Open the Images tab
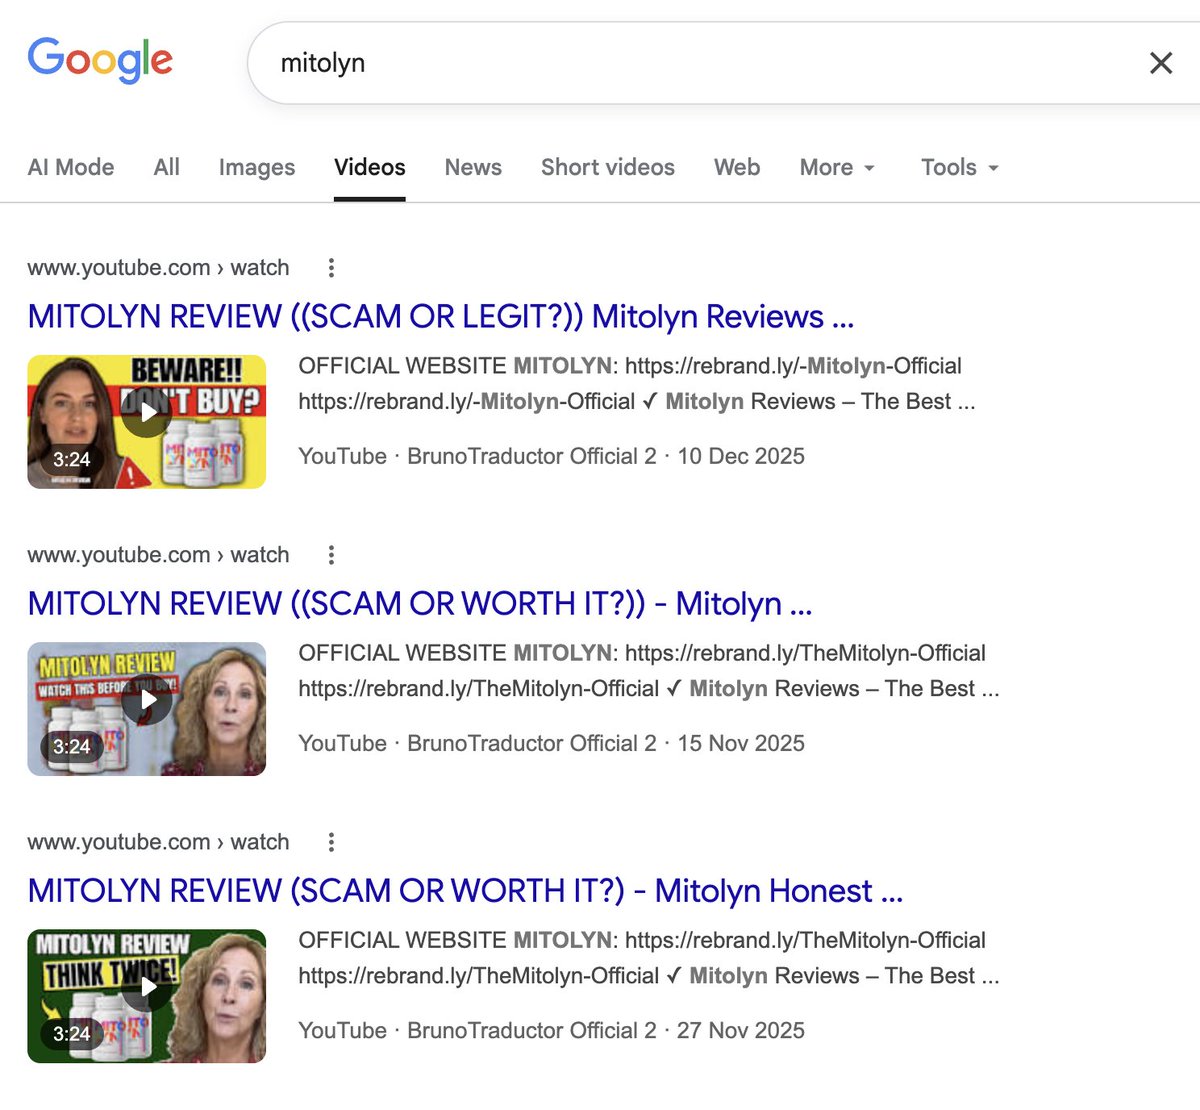This screenshot has height=1110, width=1200. coord(257,167)
